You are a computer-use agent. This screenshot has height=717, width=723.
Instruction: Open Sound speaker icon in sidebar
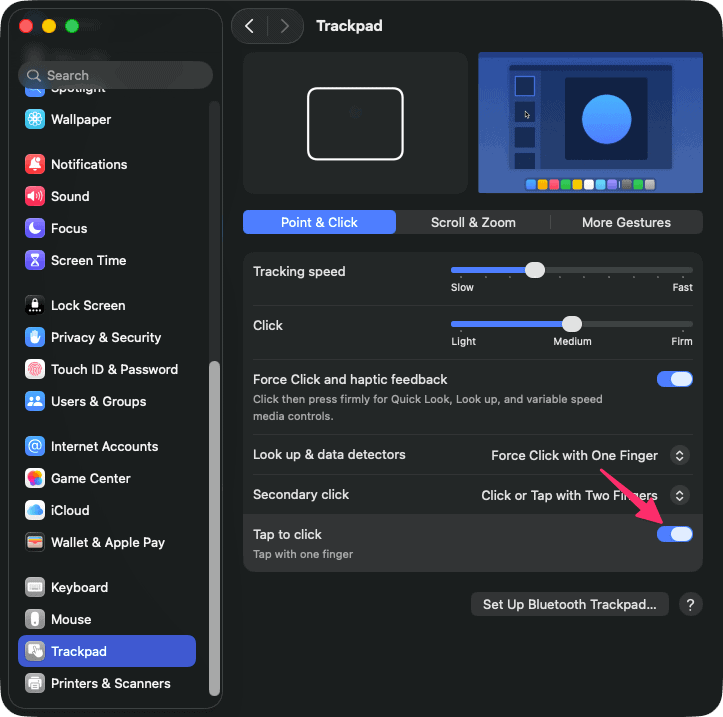tap(35, 196)
